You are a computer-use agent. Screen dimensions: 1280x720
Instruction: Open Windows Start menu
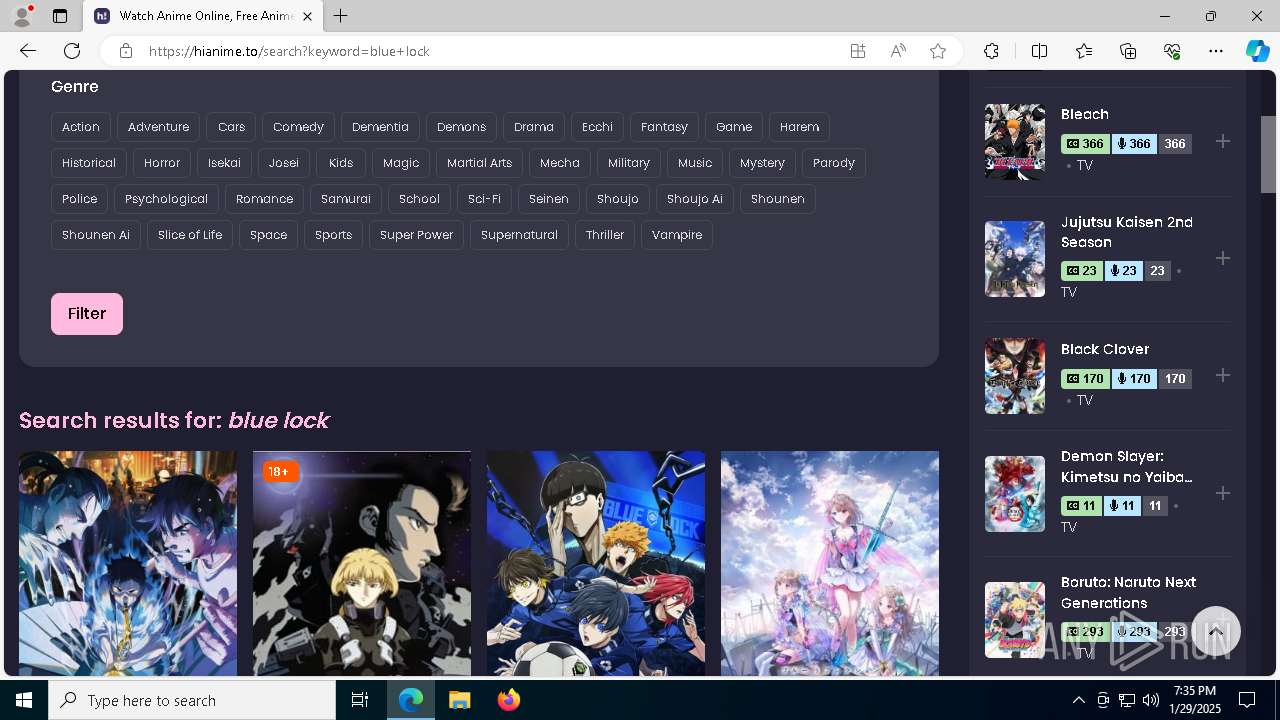coord(24,700)
